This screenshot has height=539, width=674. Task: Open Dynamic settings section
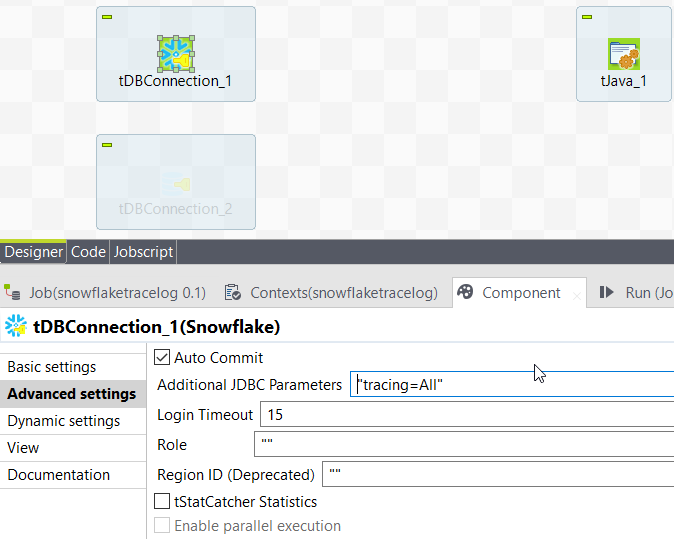(x=73, y=421)
